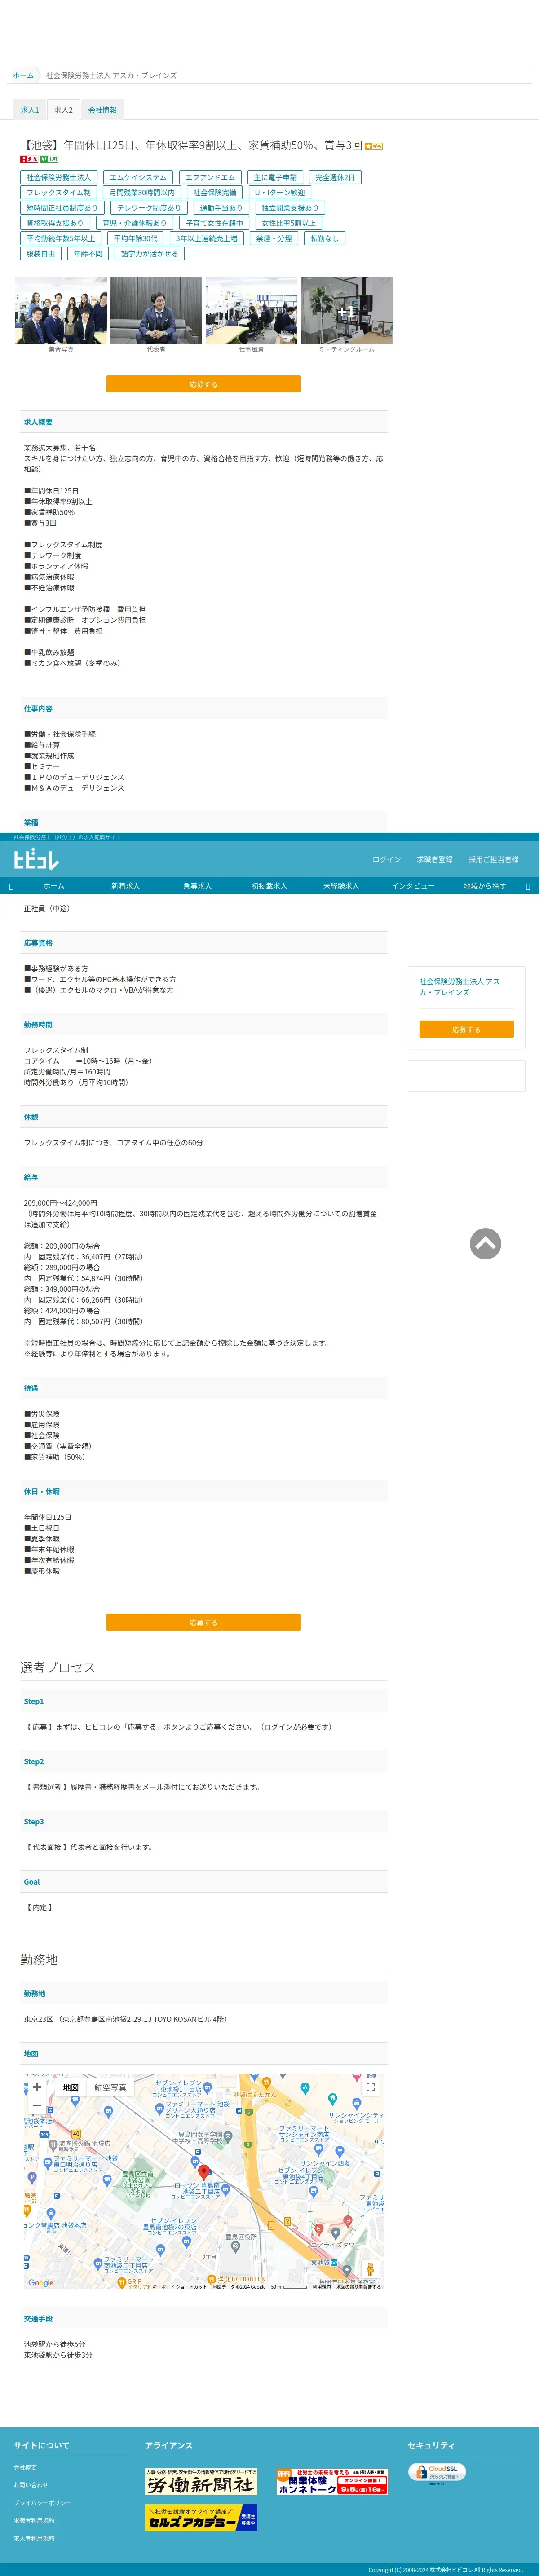Switch map to 航空写真 view
Image resolution: width=539 pixels, height=2576 pixels.
(x=110, y=2088)
